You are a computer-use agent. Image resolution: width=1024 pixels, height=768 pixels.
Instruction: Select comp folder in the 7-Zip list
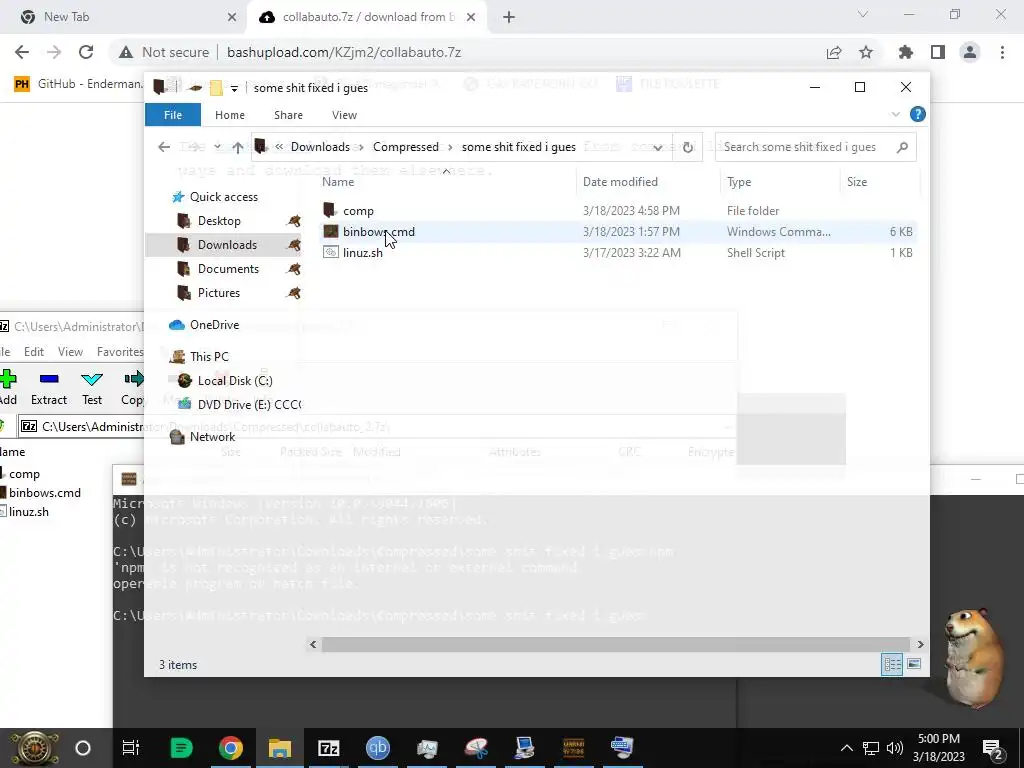pos(24,474)
